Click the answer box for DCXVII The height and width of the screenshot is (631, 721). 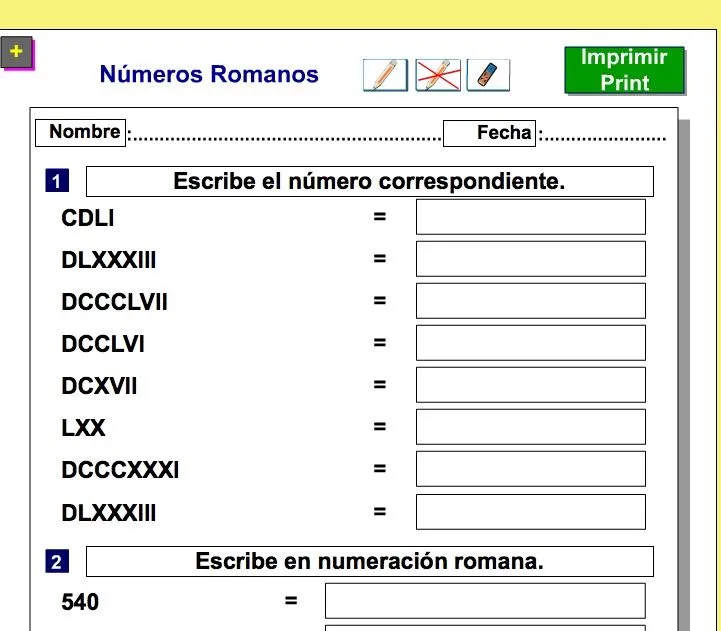(x=531, y=385)
